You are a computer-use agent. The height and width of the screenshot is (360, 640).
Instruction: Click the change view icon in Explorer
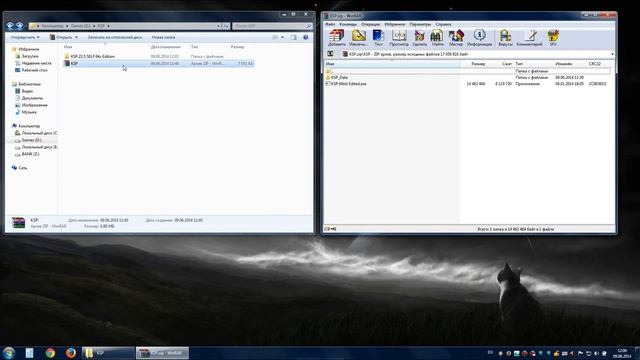(x=275, y=37)
